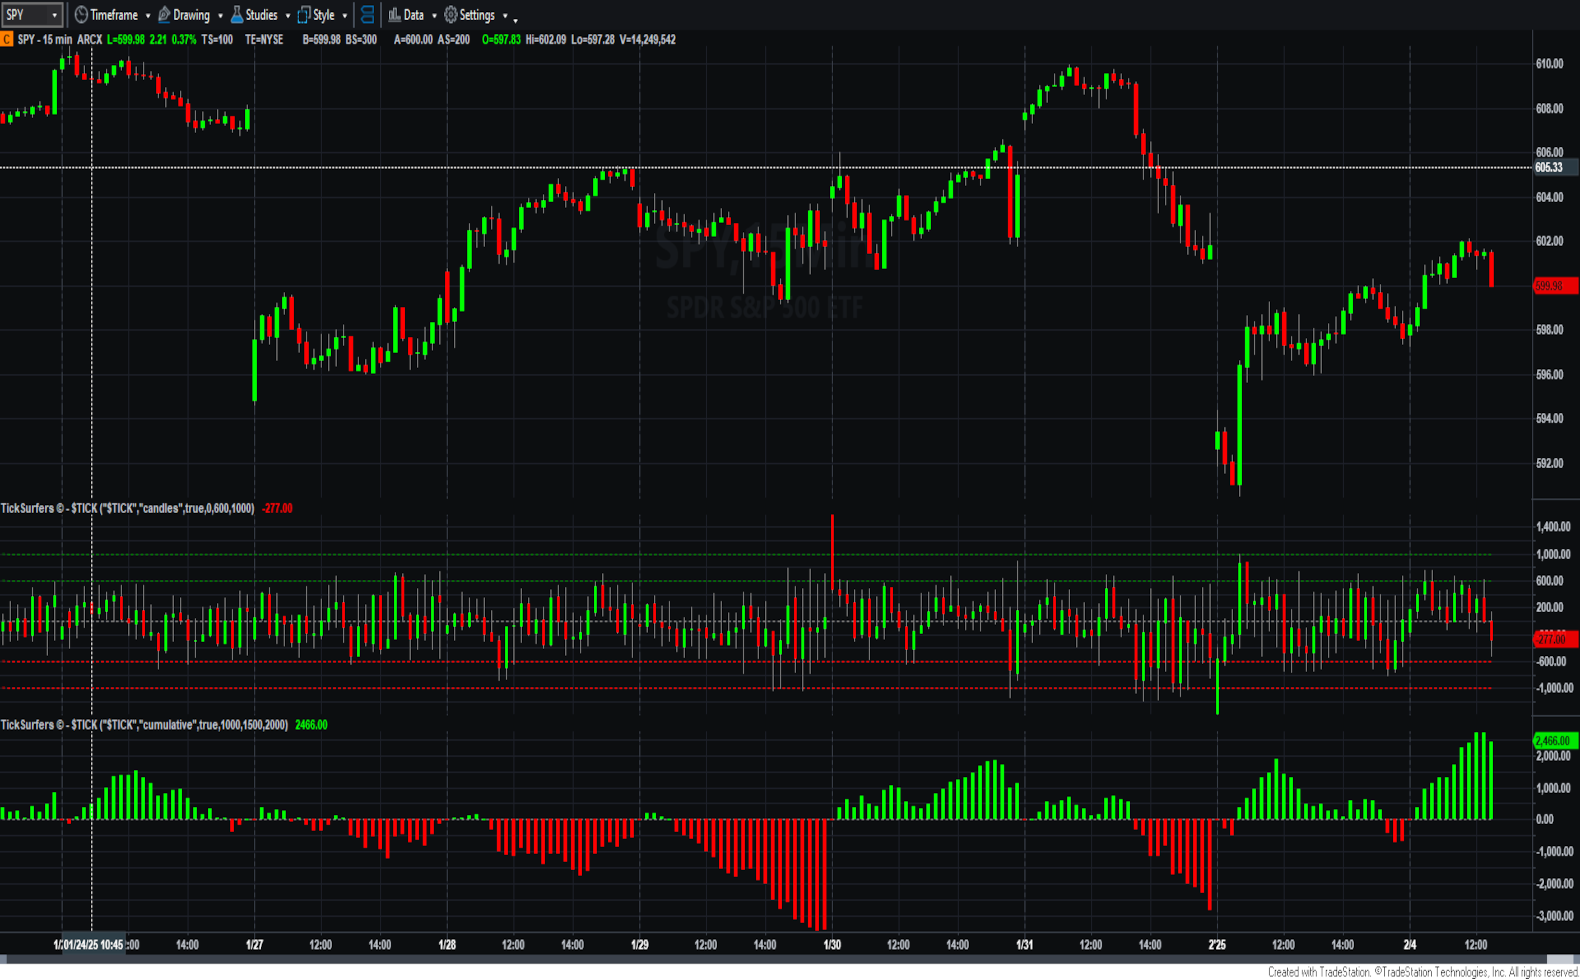1580x979 pixels.
Task: Click the TickSurfers $TICK candles study label
Action: pyautogui.click(x=127, y=509)
